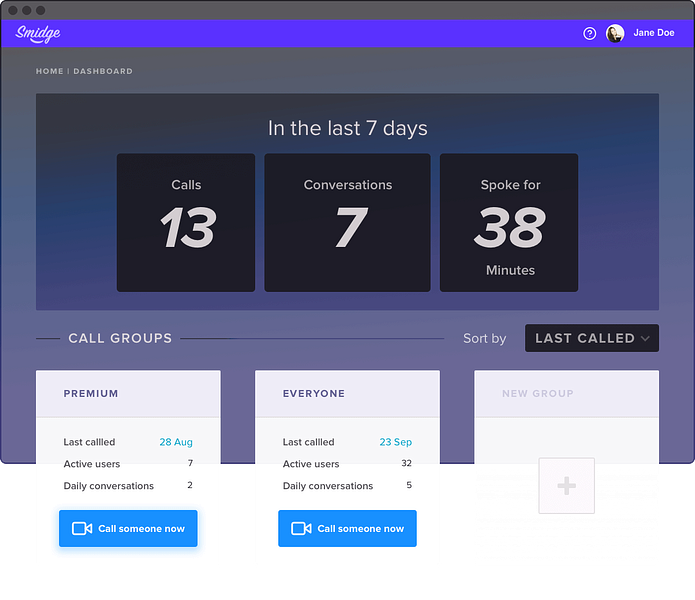Click the 'In the last 7 days' heading

(x=348, y=128)
